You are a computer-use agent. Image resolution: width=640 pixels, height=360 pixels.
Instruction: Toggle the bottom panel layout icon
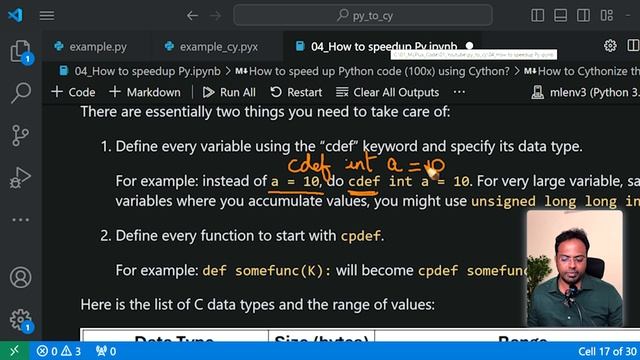point(560,16)
